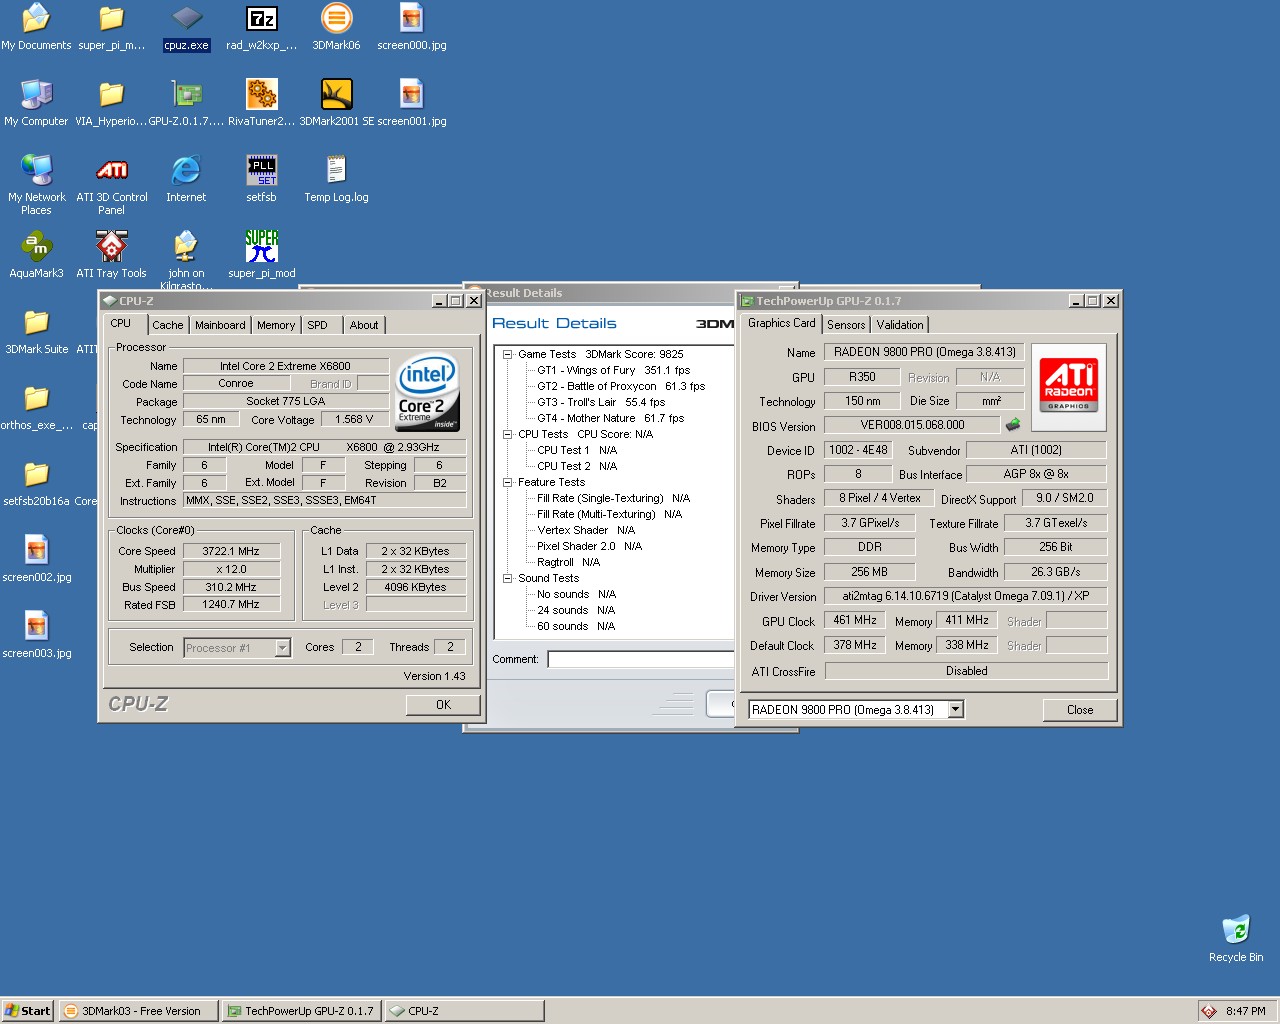Screen dimensions: 1280x1024
Task: Select GT1 - Wings of Fury result row
Action: pos(613,370)
